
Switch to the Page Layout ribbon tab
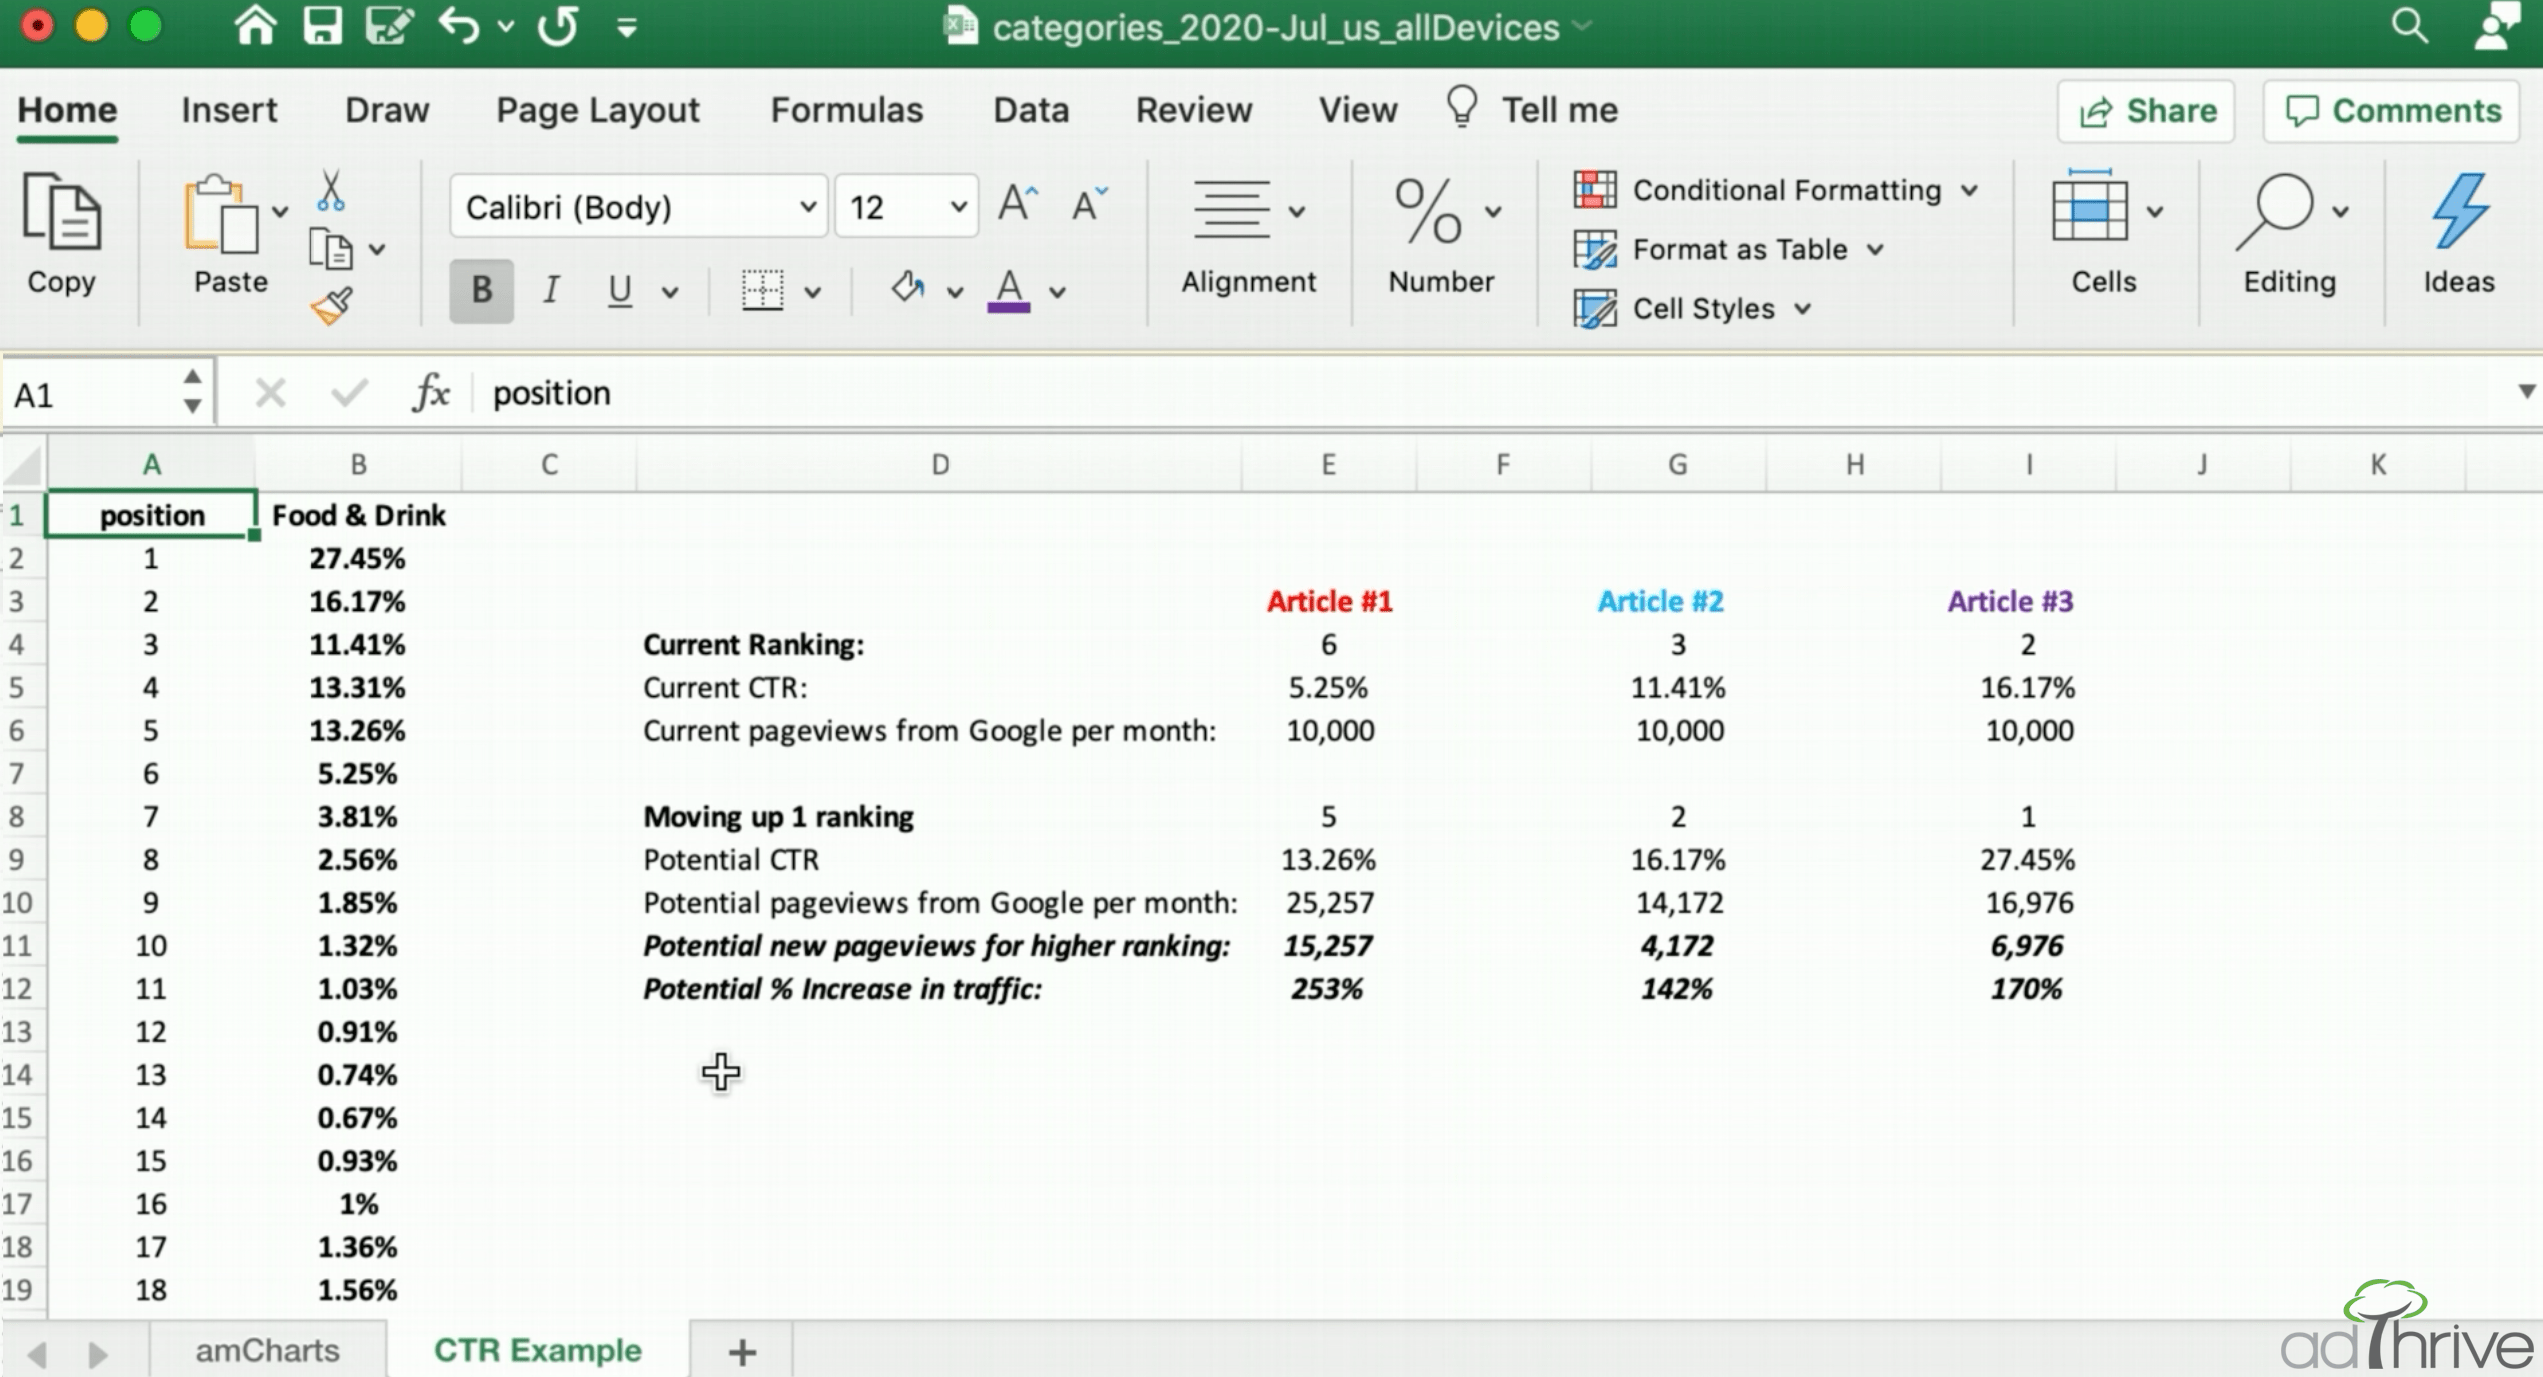coord(598,110)
